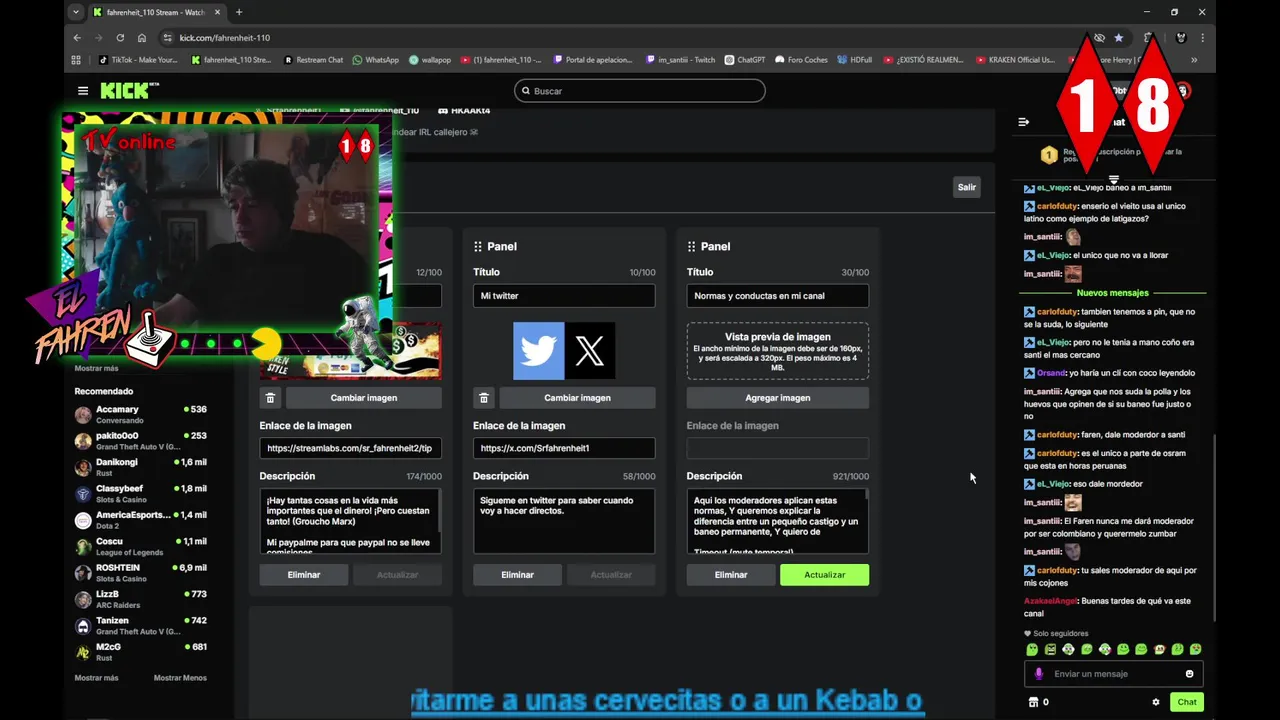Open the gifts shop icon below chat
The width and height of the screenshot is (1280, 720).
tap(1033, 702)
